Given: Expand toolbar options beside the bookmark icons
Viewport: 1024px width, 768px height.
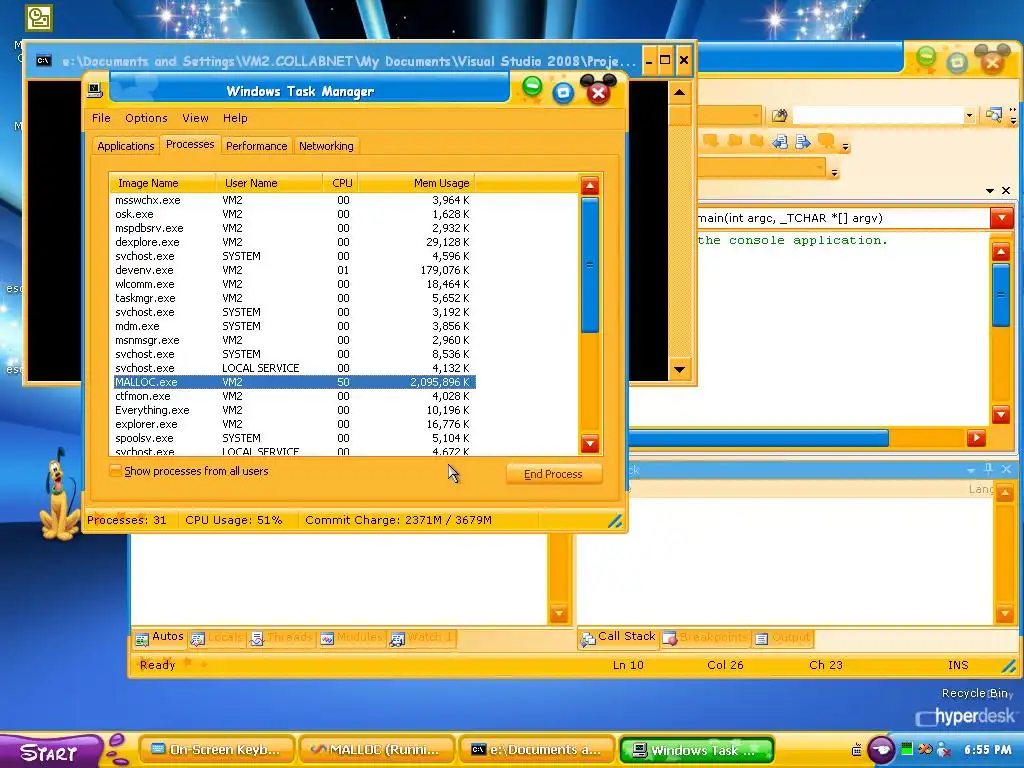Looking at the screenshot, I should pos(845,147).
